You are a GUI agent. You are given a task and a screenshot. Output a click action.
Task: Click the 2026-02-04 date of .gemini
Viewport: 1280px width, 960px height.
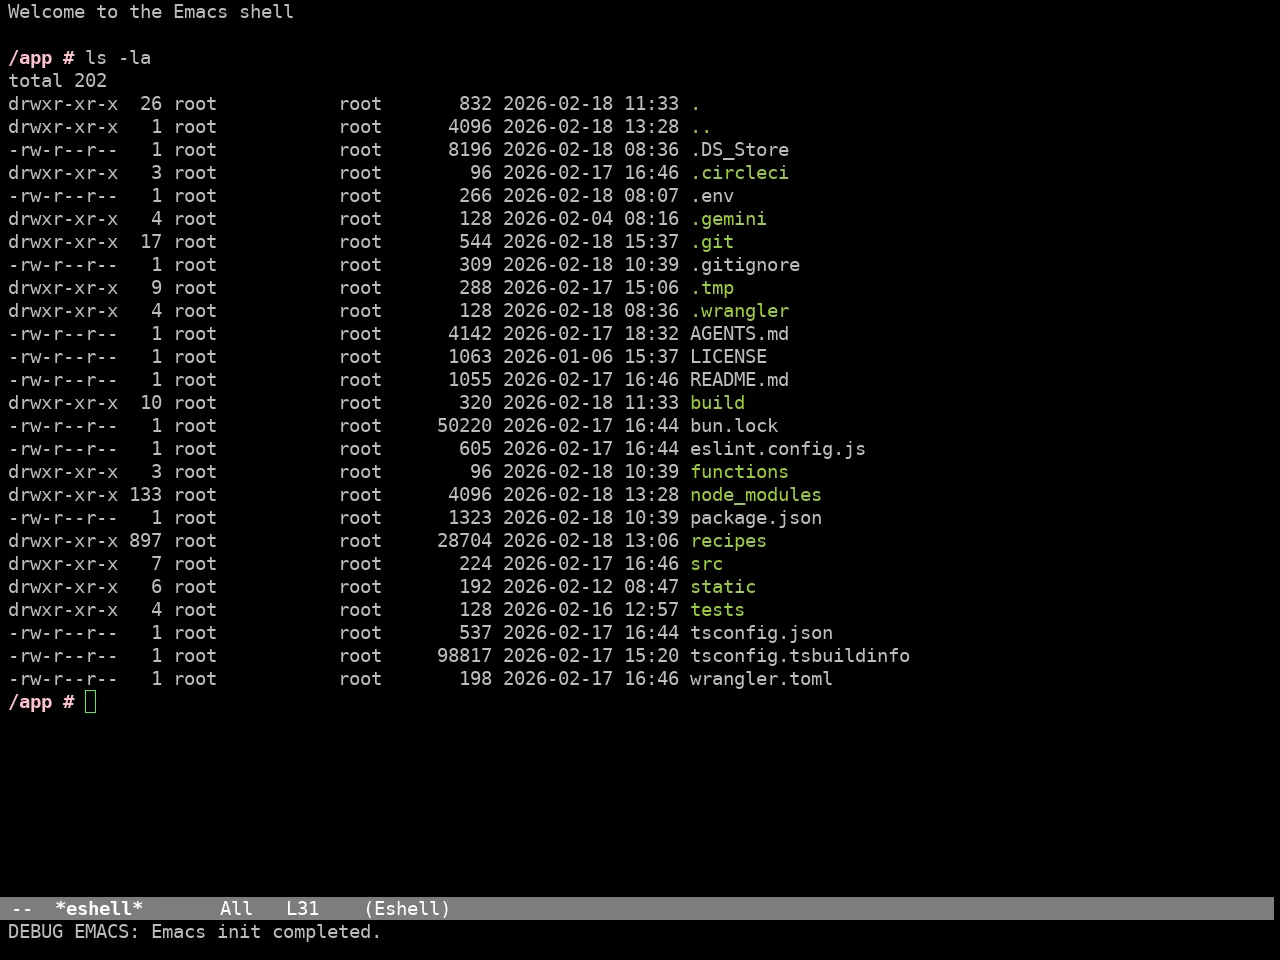[558, 219]
